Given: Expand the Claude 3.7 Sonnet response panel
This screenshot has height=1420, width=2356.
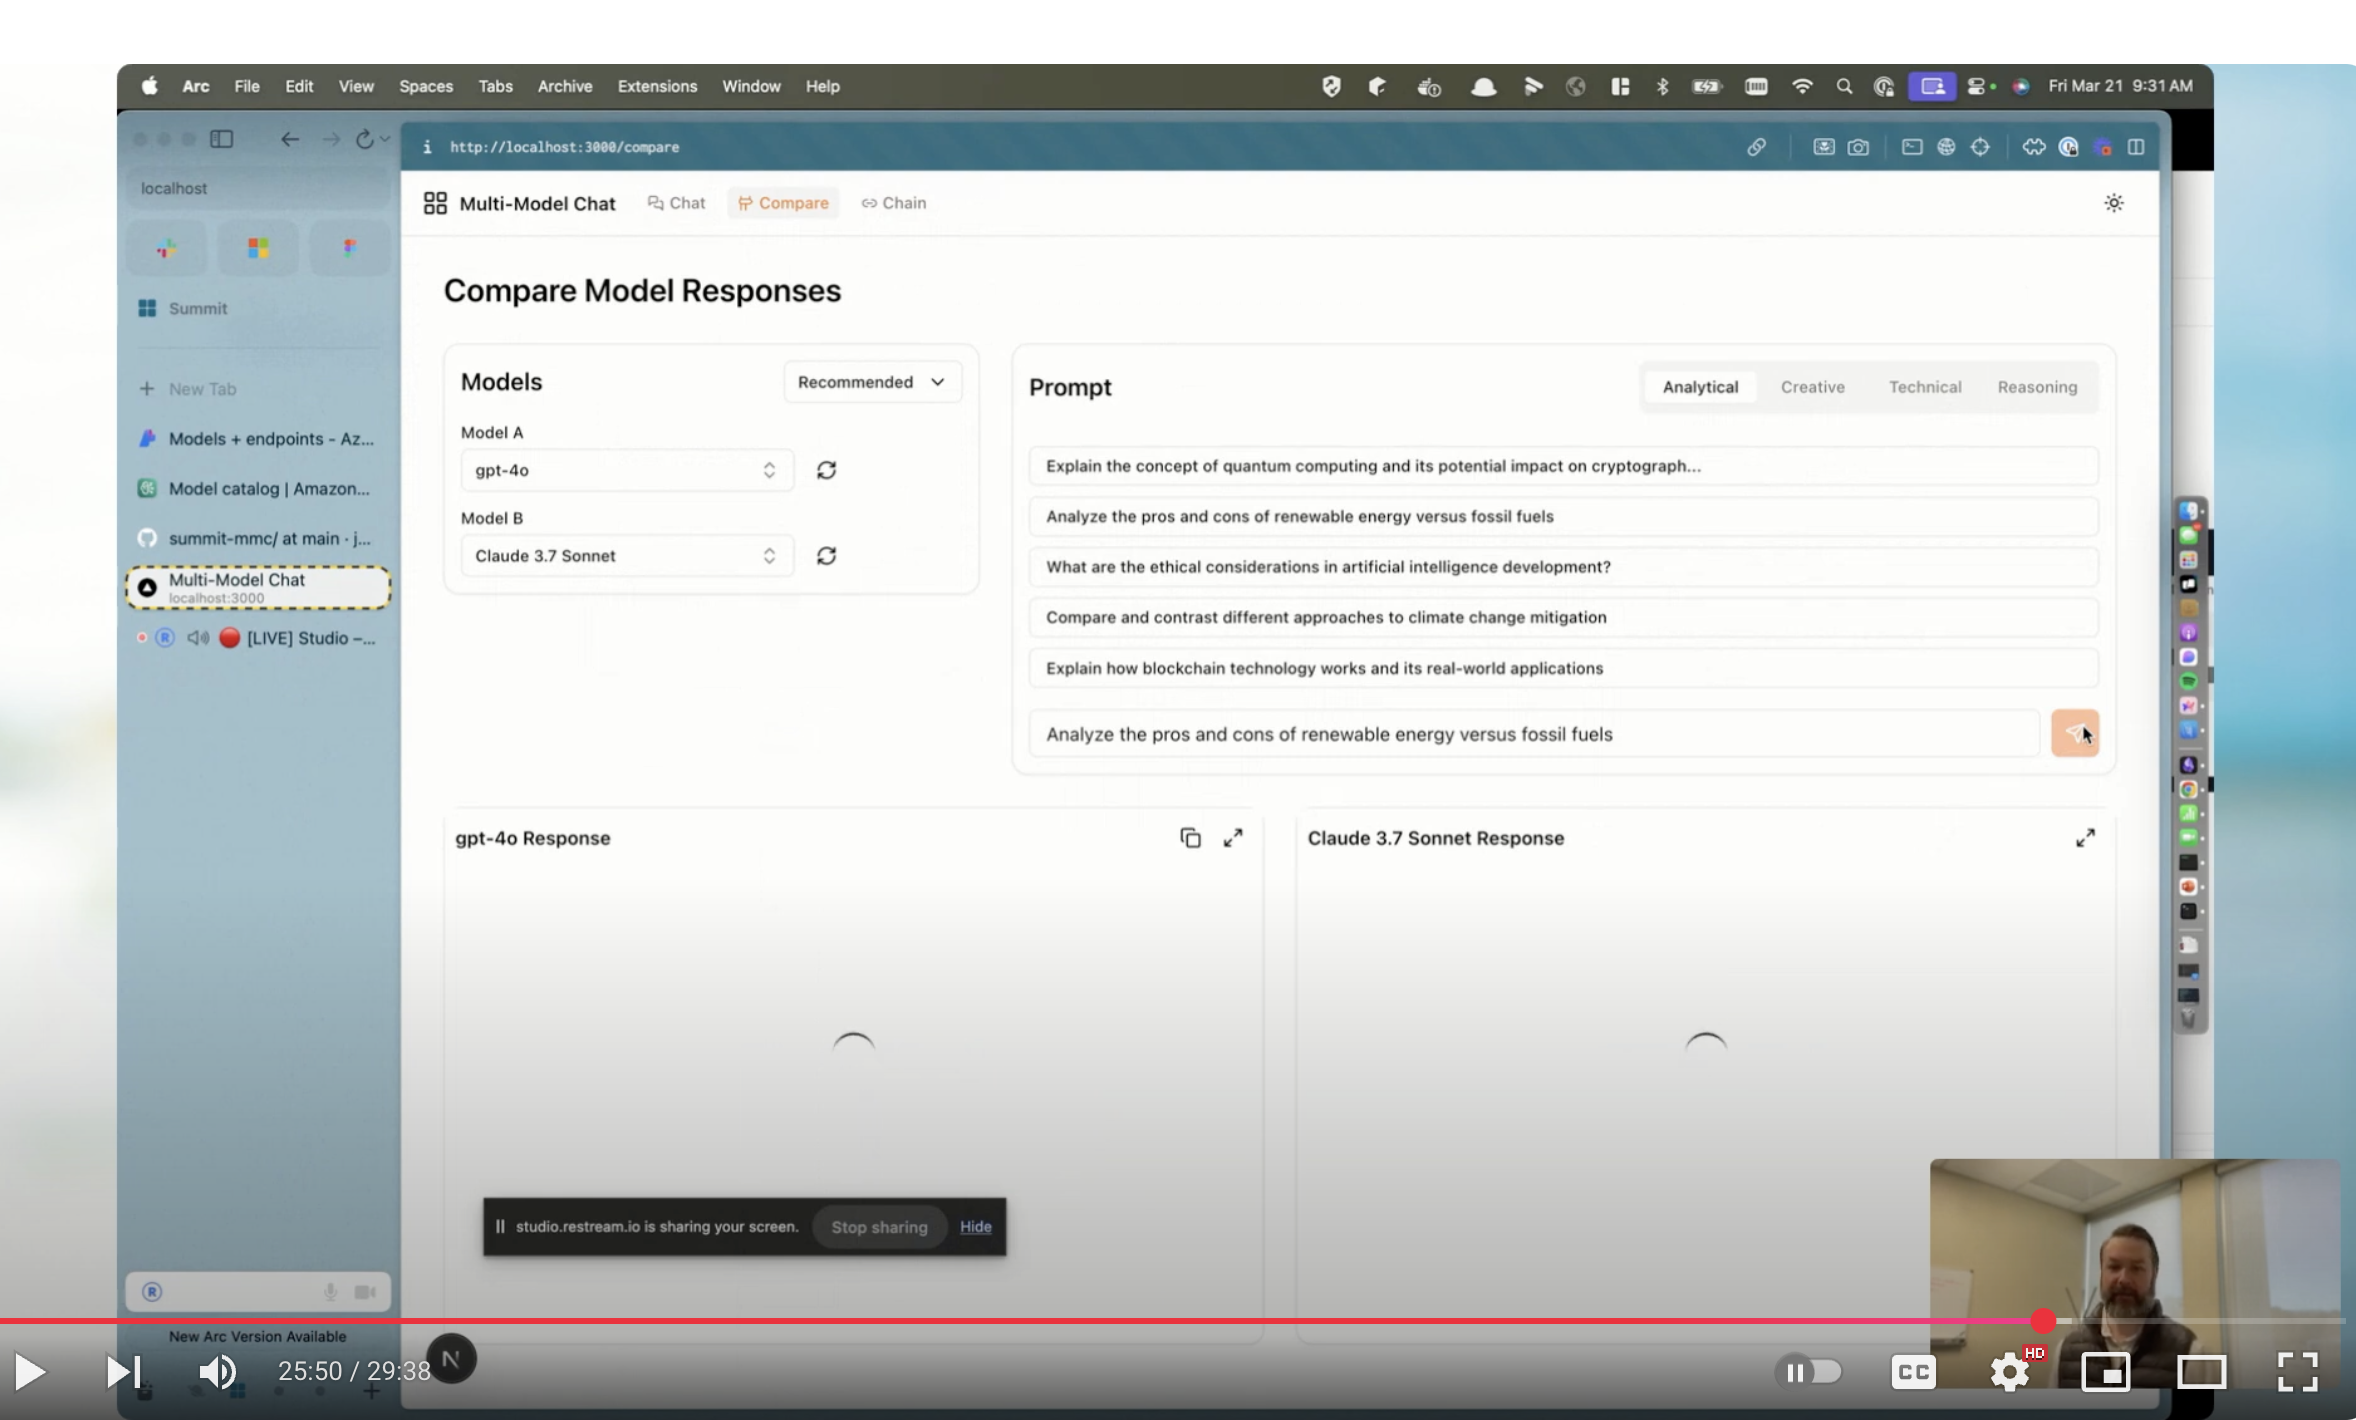Looking at the screenshot, I should (2086, 838).
